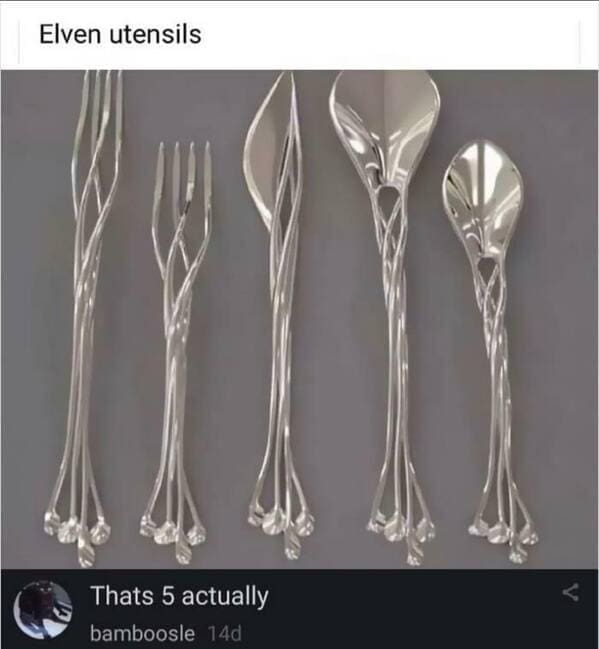Click the small teaspoon in the photo
Image resolution: width=599 pixels, height=649 pixels.
[493, 352]
